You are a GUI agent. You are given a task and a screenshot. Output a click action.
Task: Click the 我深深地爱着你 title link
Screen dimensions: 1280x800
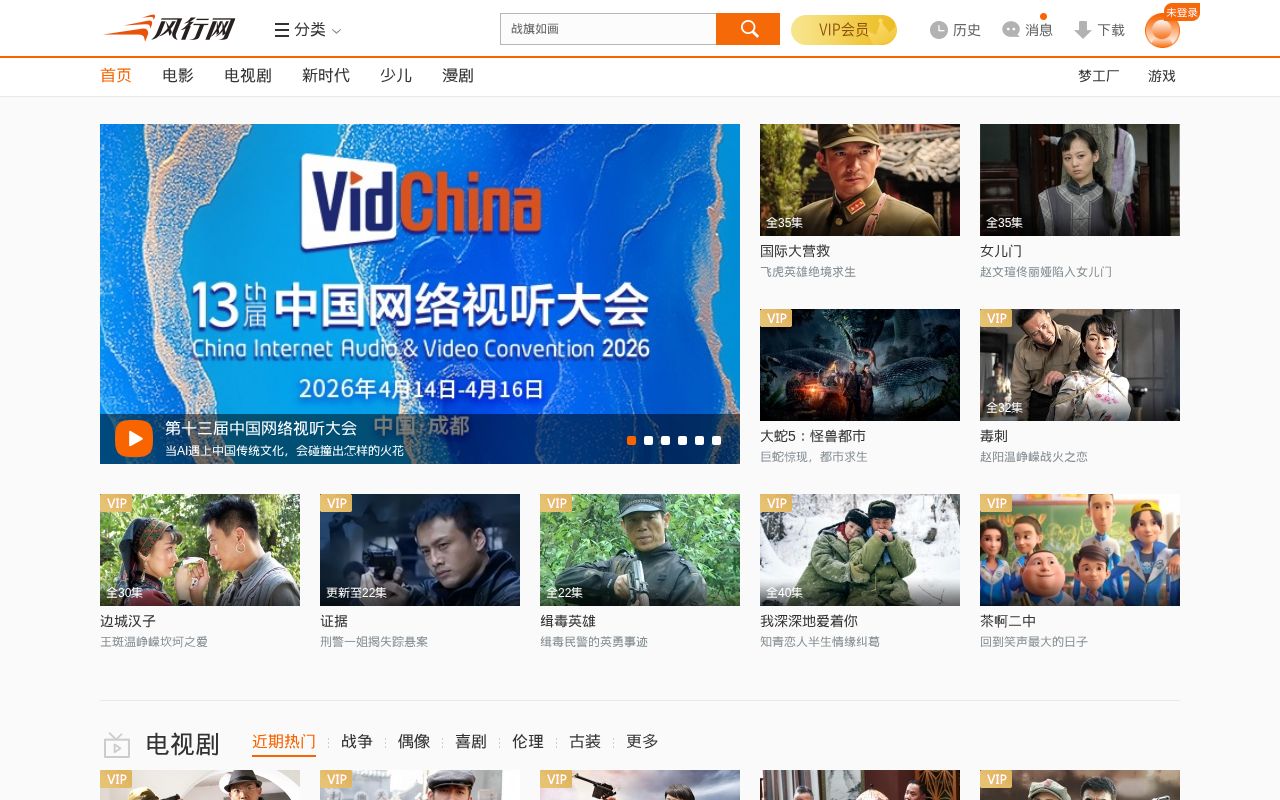tap(809, 621)
